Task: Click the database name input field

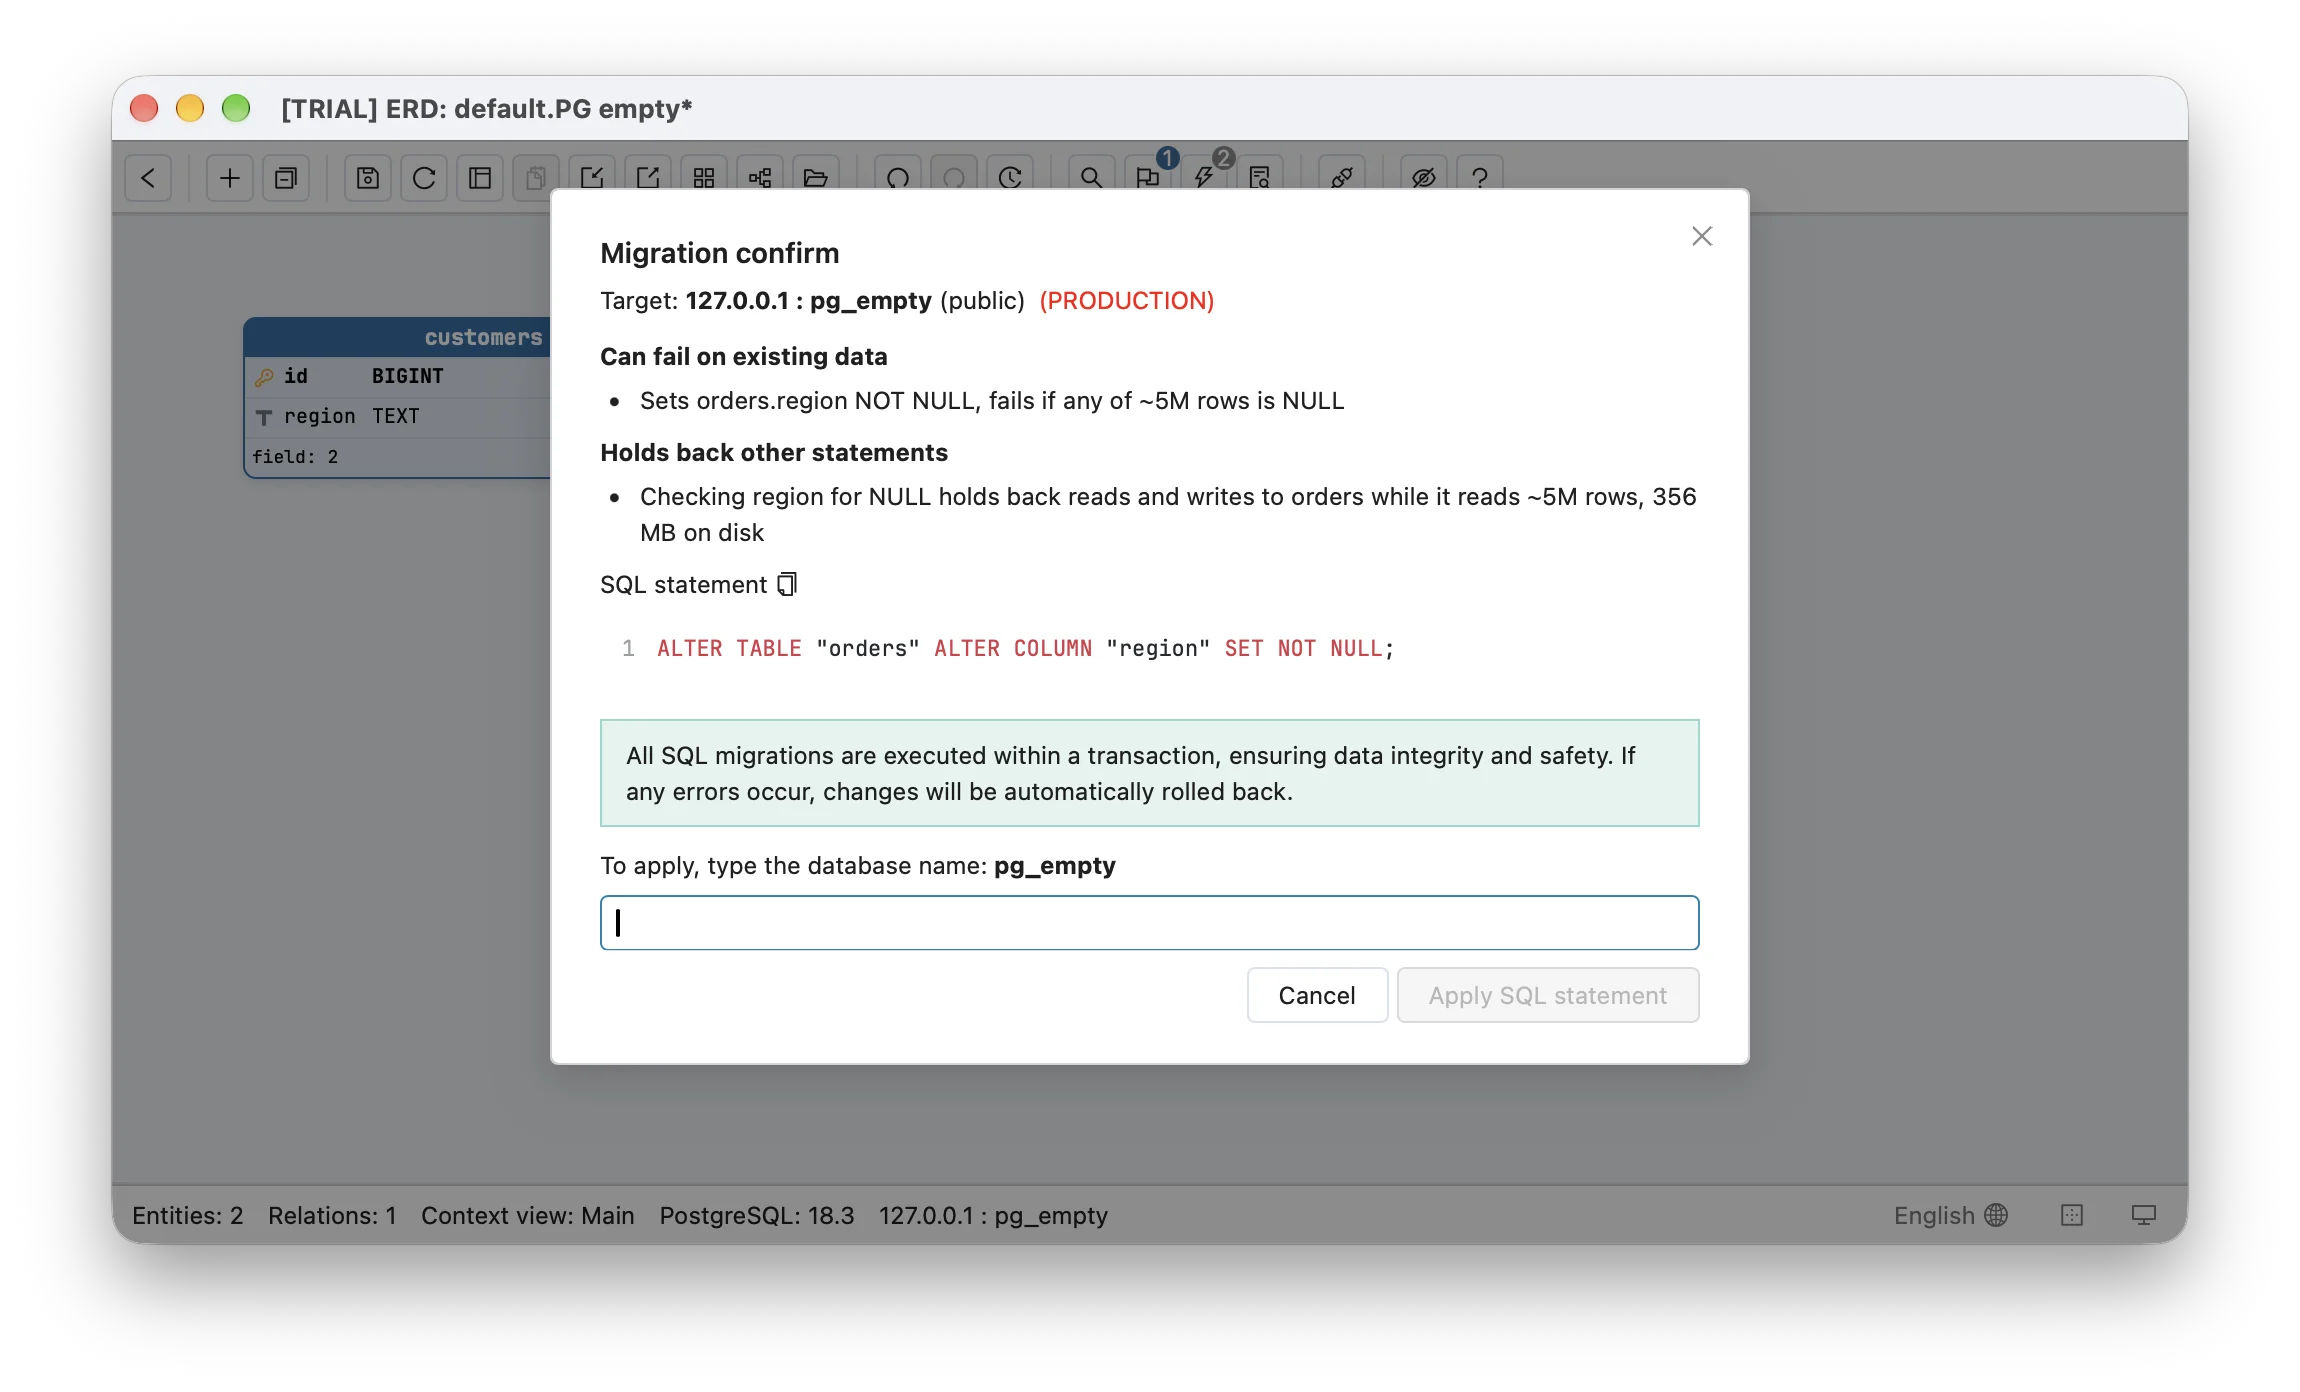Action: pos(1149,922)
